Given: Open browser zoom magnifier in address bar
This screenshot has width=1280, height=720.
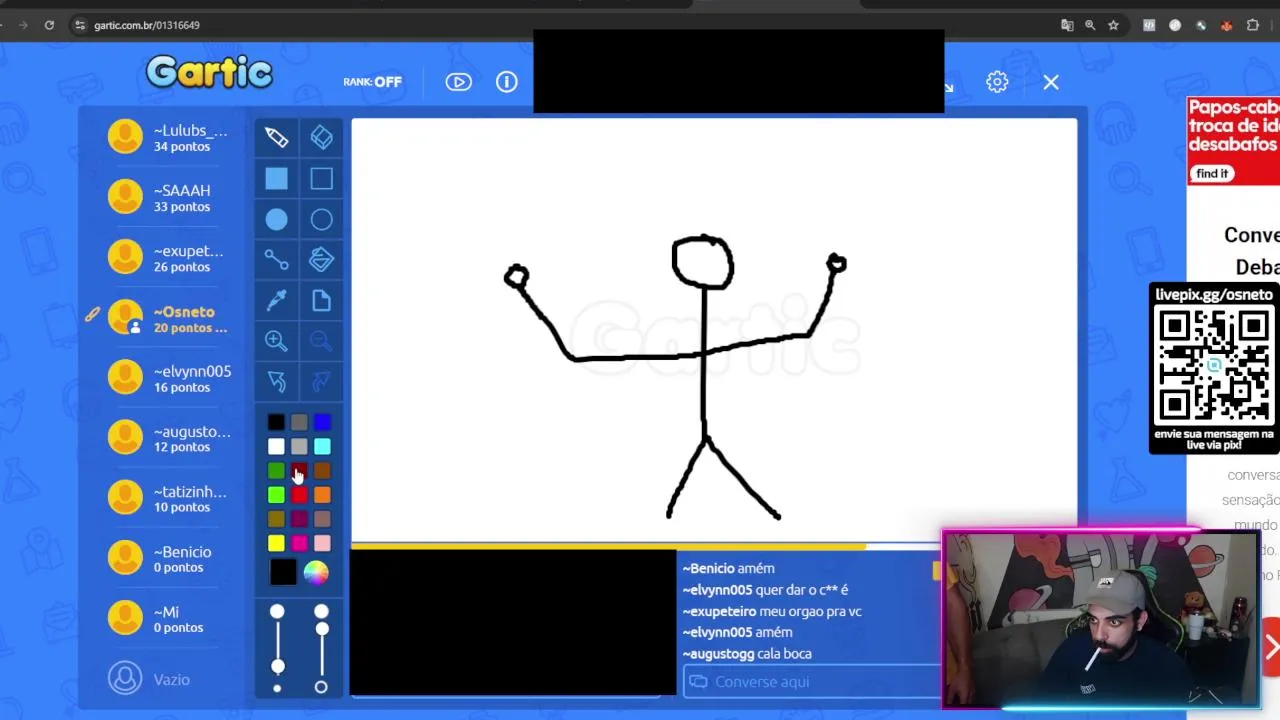Looking at the screenshot, I should (x=1090, y=25).
